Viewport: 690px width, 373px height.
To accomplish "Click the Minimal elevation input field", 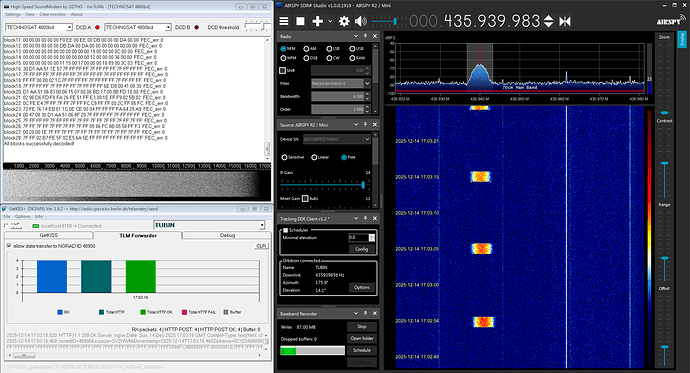I will [359, 238].
